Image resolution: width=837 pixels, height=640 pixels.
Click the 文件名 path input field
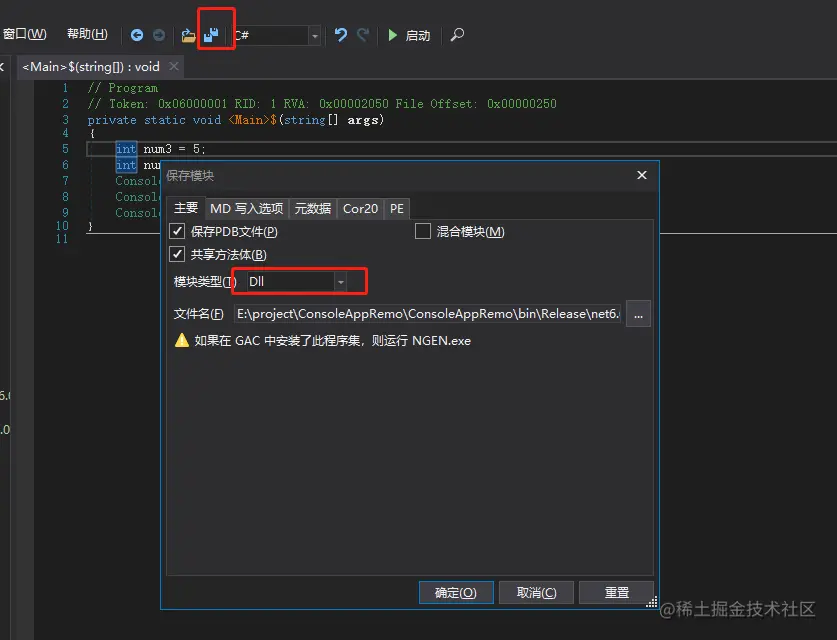pos(428,314)
